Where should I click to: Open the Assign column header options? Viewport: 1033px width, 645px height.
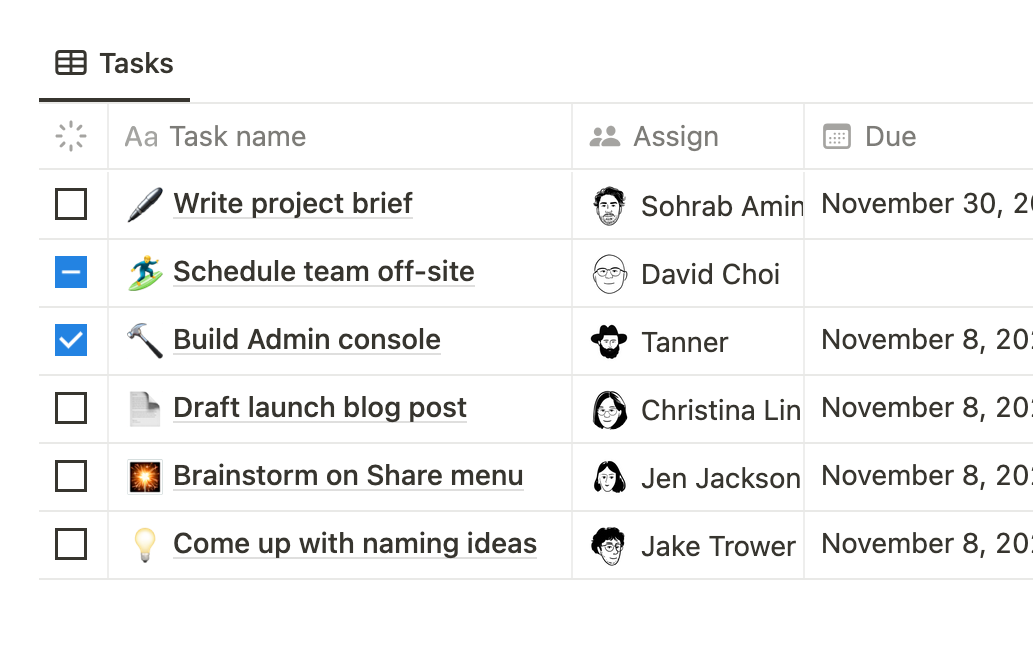[675, 137]
